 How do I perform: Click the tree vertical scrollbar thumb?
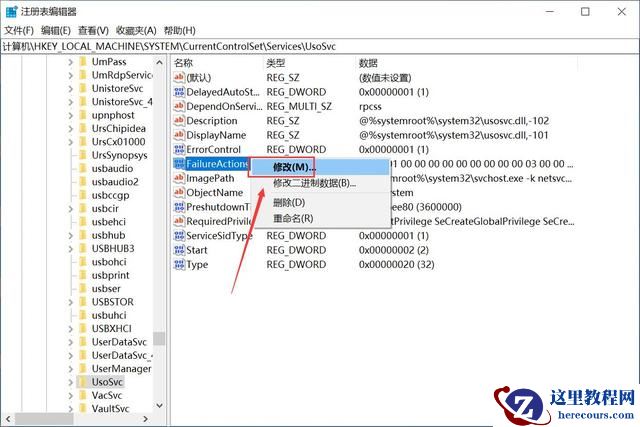click(x=159, y=339)
